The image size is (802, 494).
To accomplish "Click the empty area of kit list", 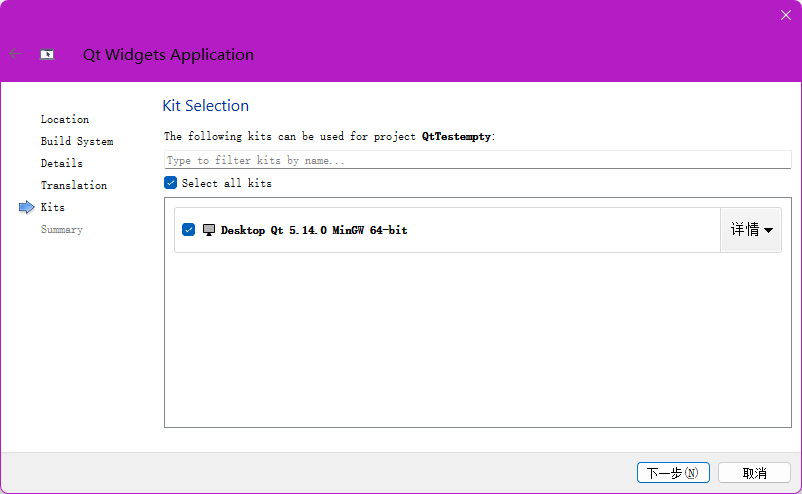I will coord(477,340).
